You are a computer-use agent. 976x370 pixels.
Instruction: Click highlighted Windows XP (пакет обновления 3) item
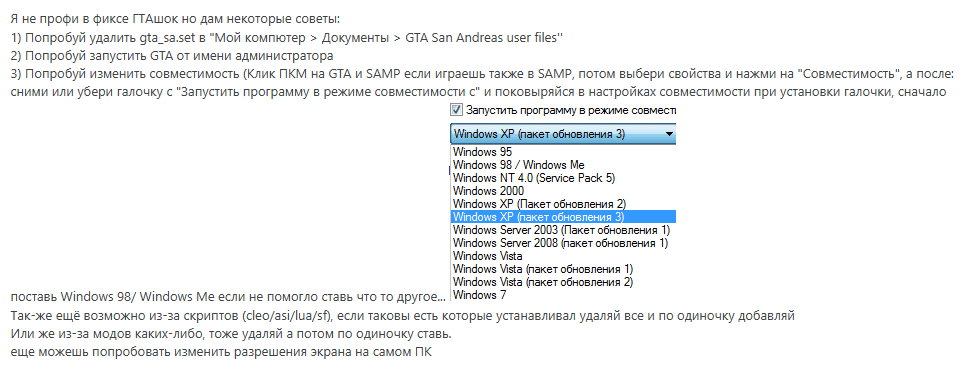563,217
